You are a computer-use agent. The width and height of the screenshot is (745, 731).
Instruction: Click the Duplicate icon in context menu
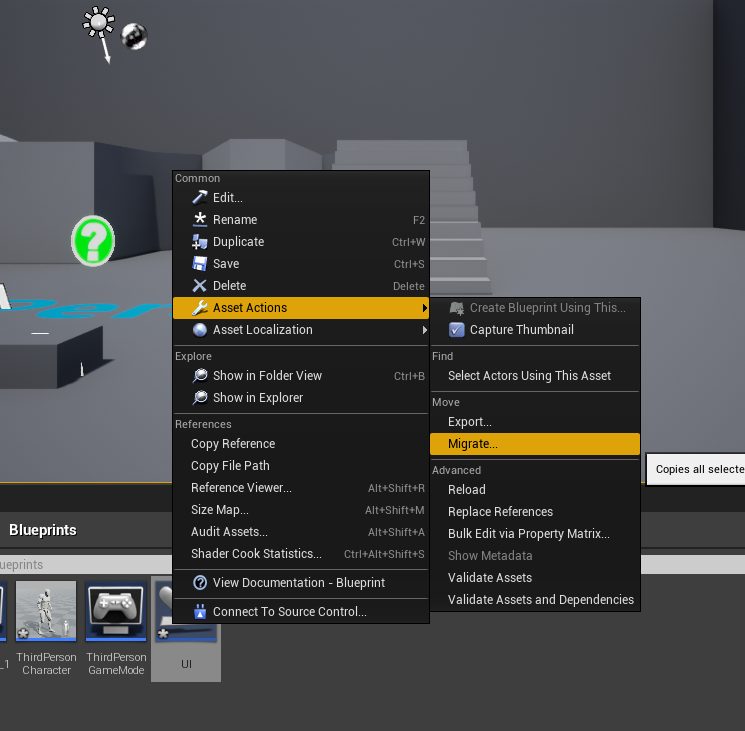coord(200,242)
